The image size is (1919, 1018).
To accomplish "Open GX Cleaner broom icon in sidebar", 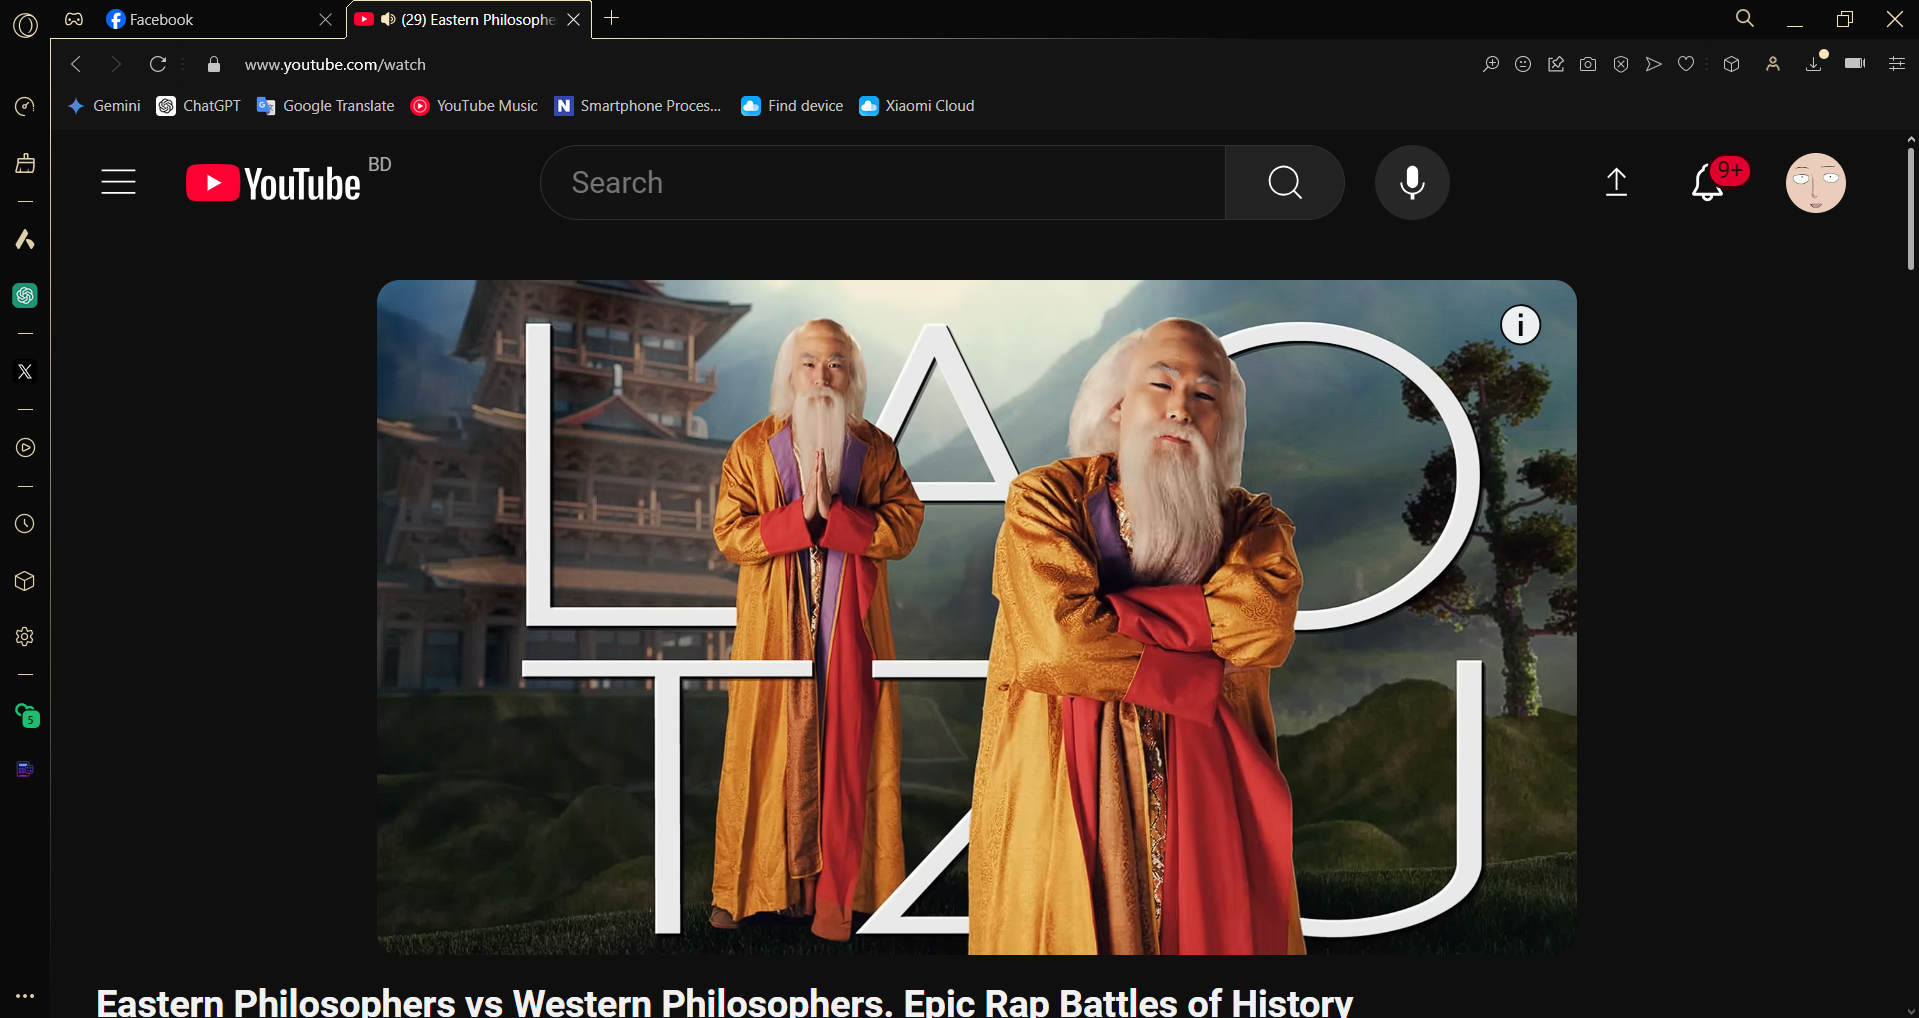I will [x=25, y=163].
